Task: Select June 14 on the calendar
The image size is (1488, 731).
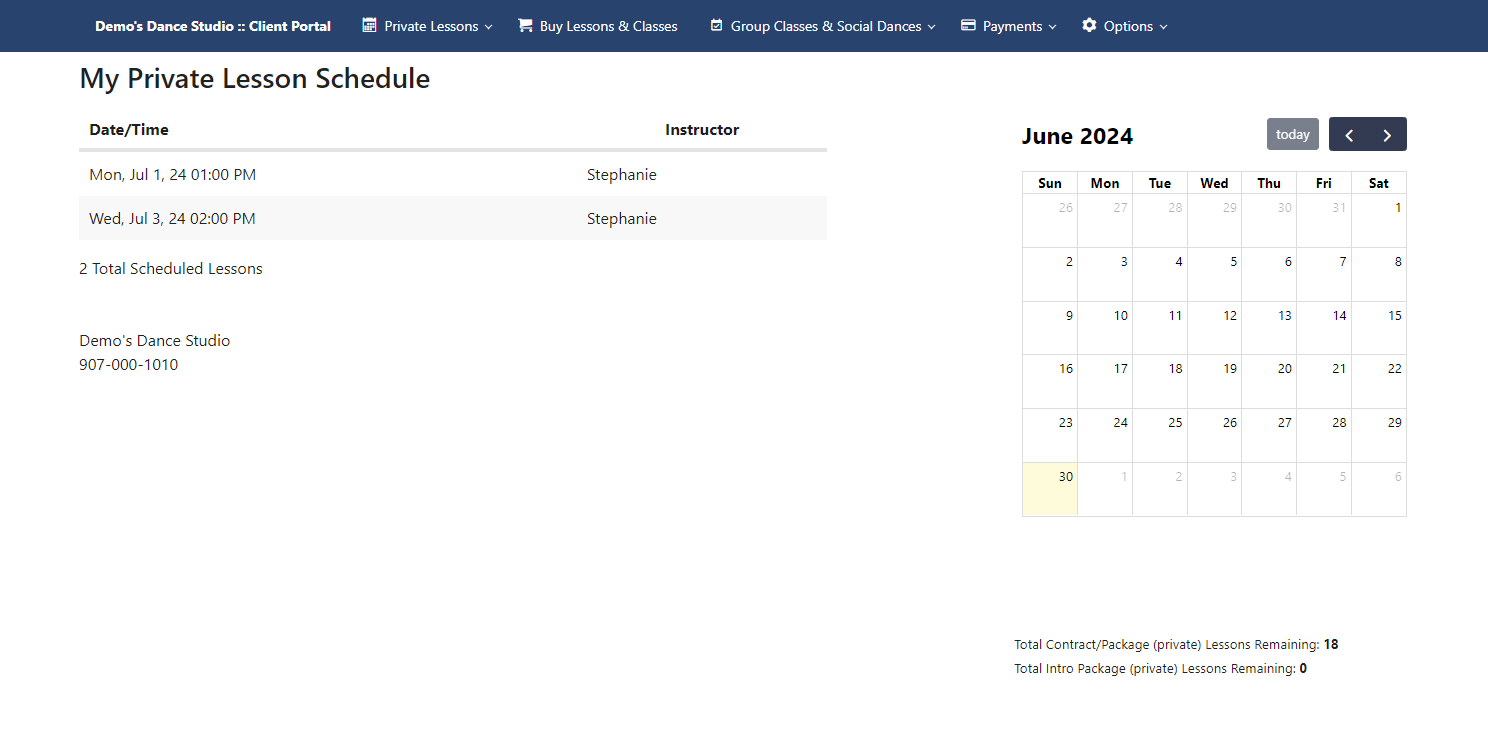Action: 1324,328
